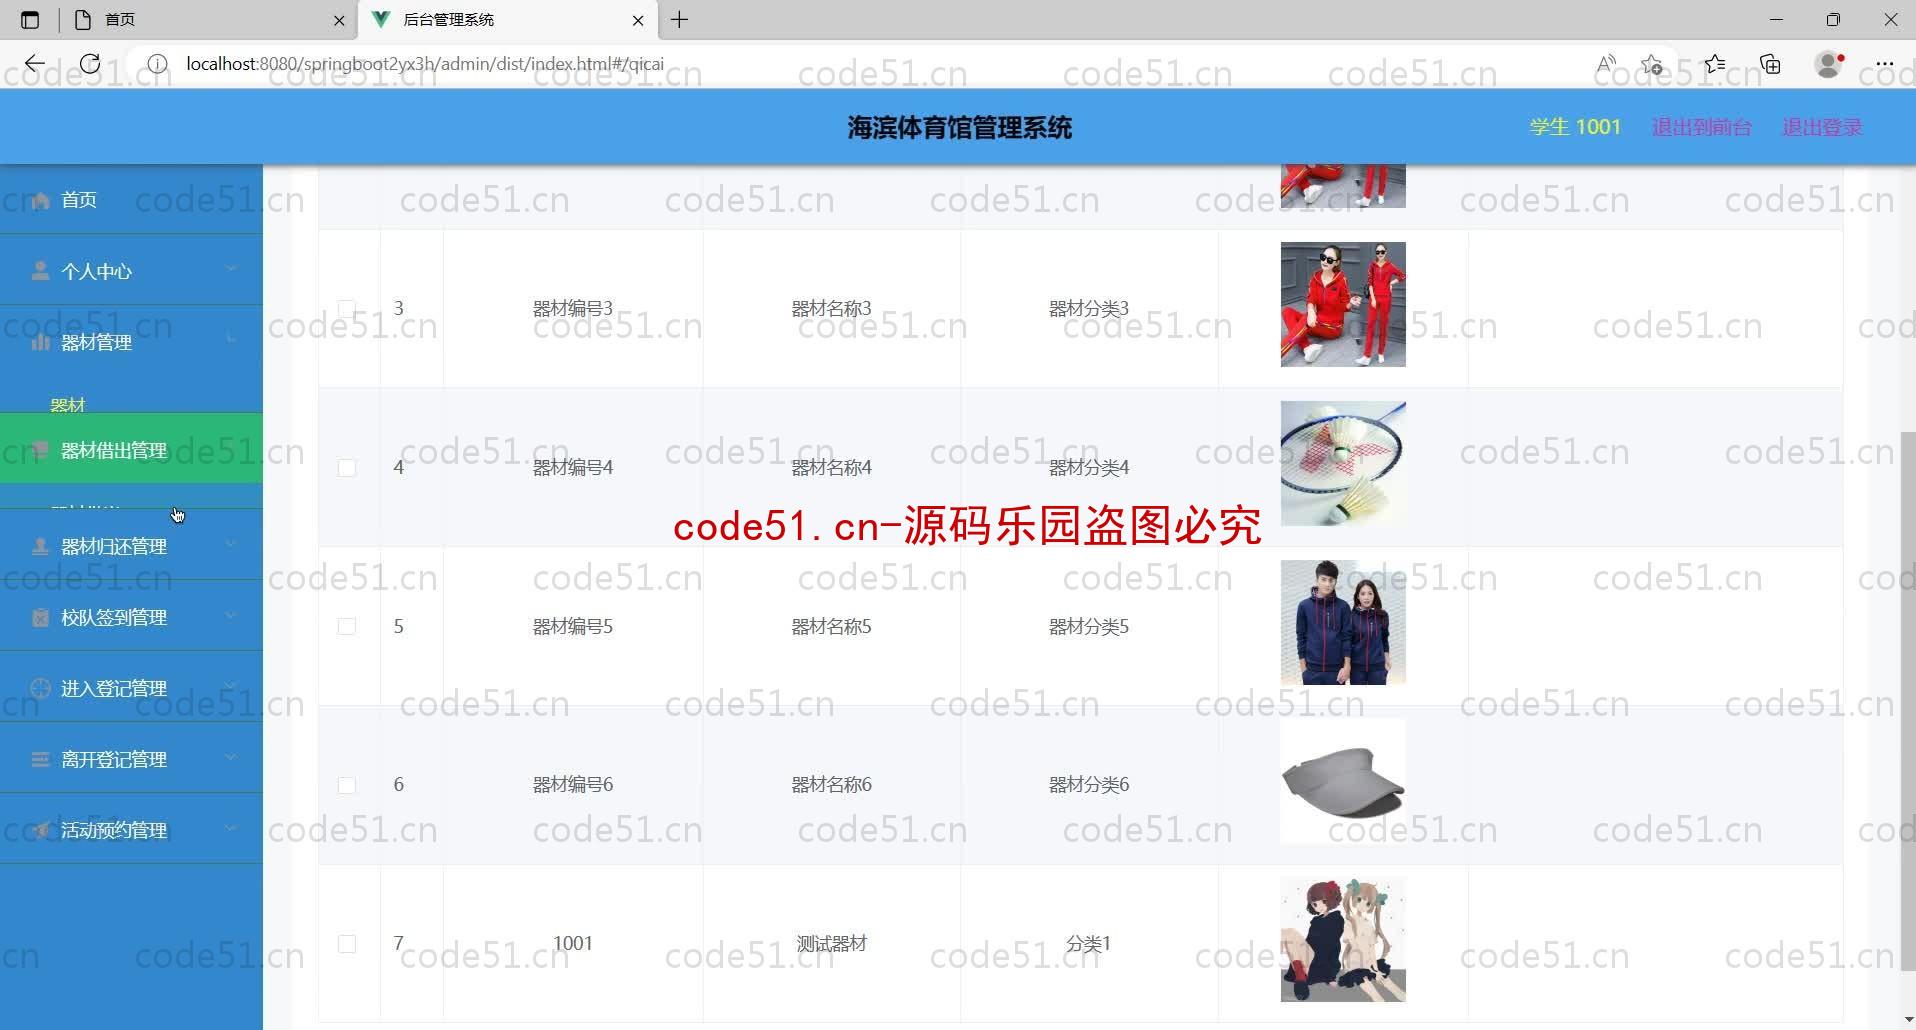Click the bar chart icon beside 器材管理

point(41,342)
